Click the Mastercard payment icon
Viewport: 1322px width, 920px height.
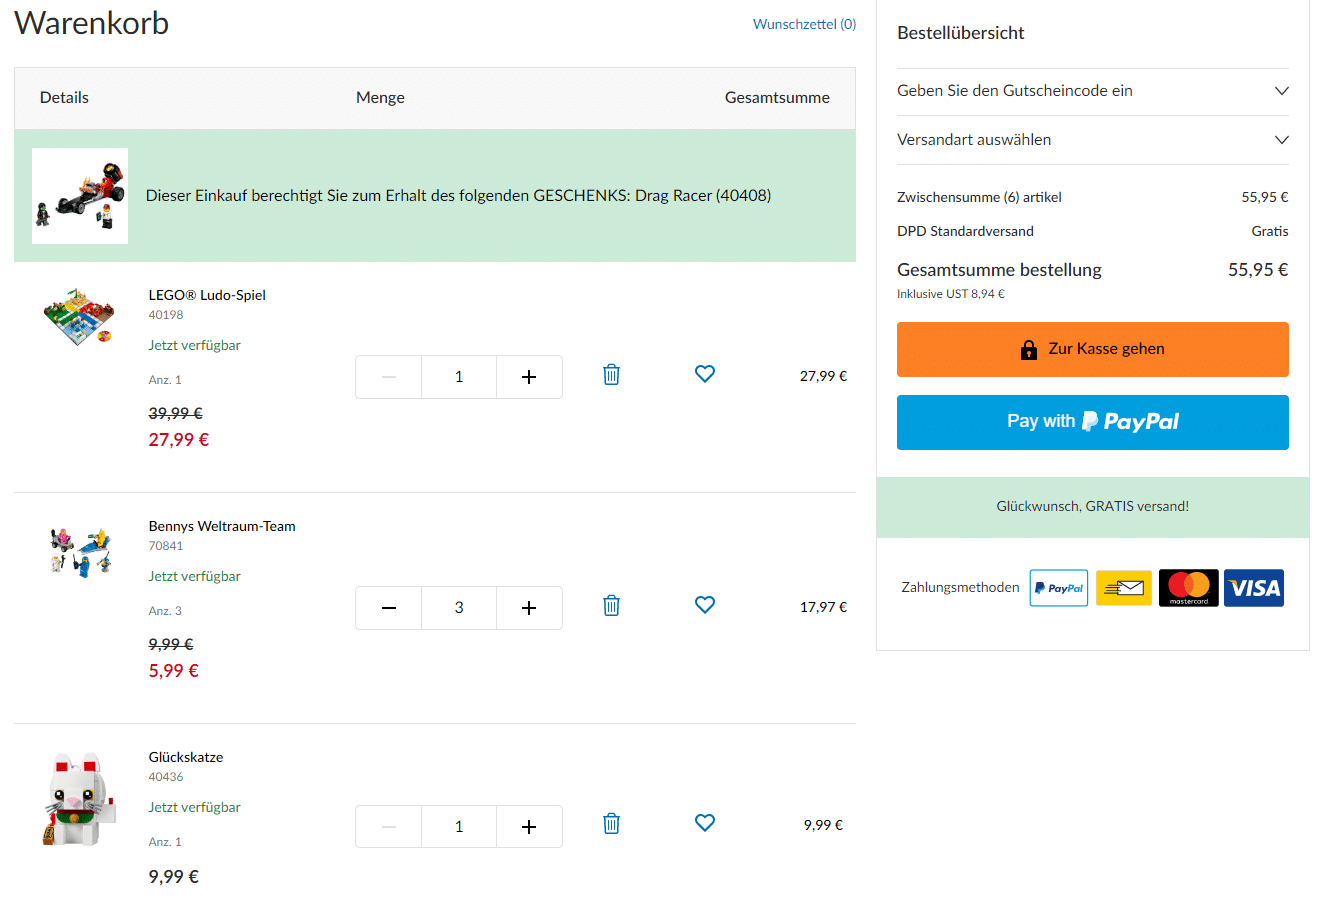click(1189, 588)
